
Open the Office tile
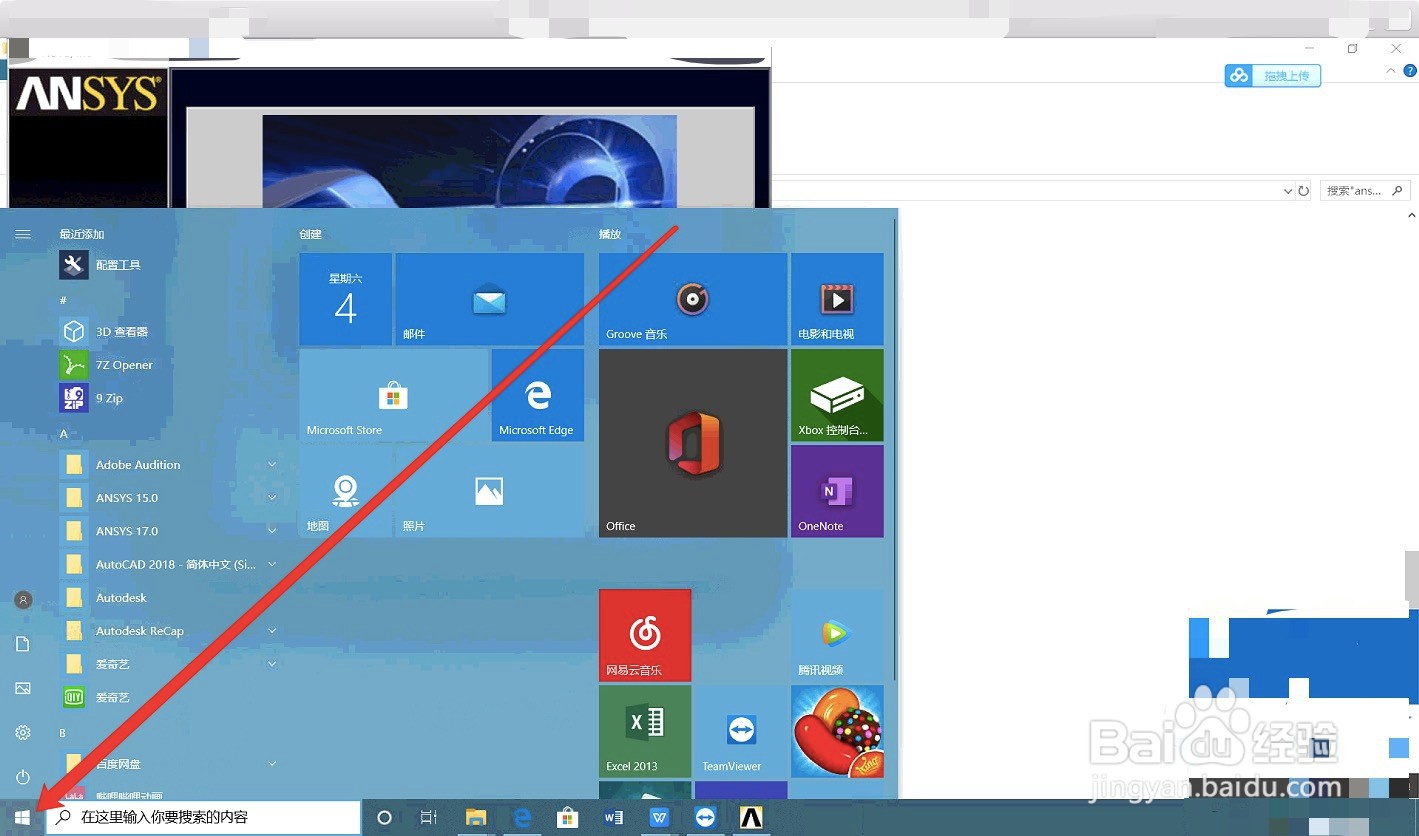coord(693,443)
